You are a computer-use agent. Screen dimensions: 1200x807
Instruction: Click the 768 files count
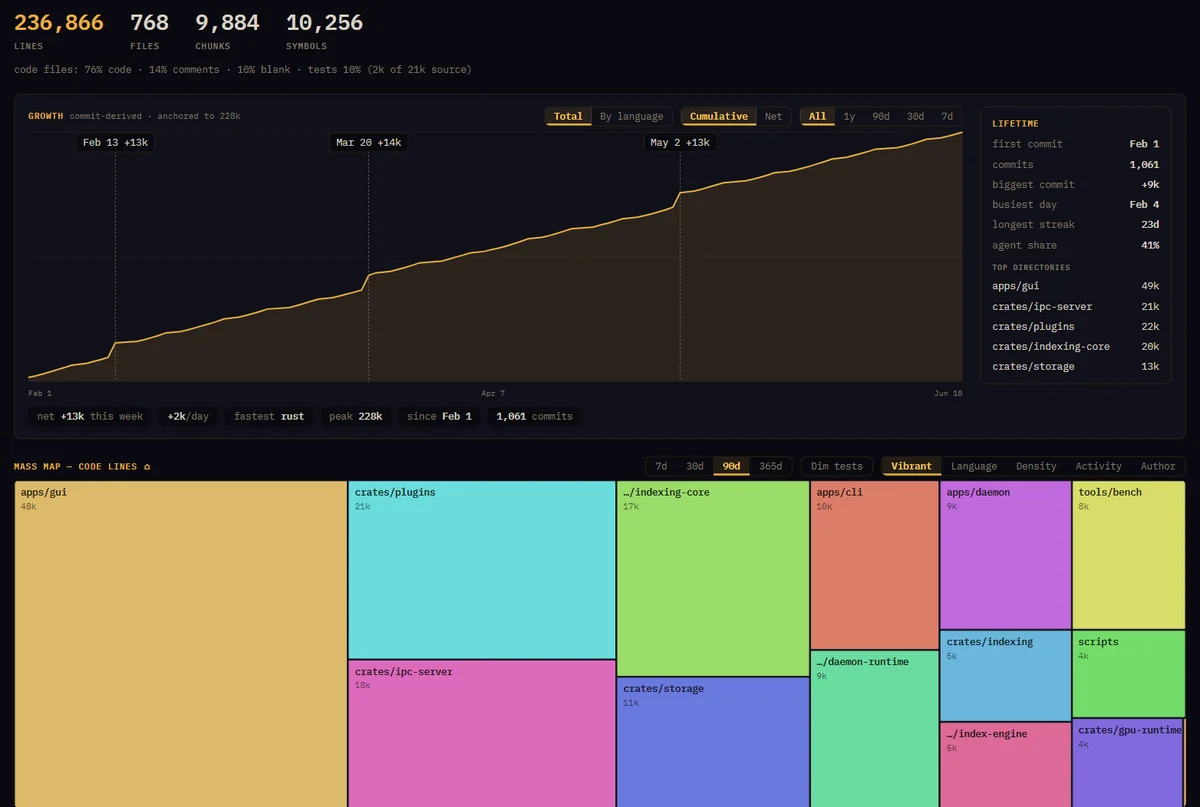point(150,22)
